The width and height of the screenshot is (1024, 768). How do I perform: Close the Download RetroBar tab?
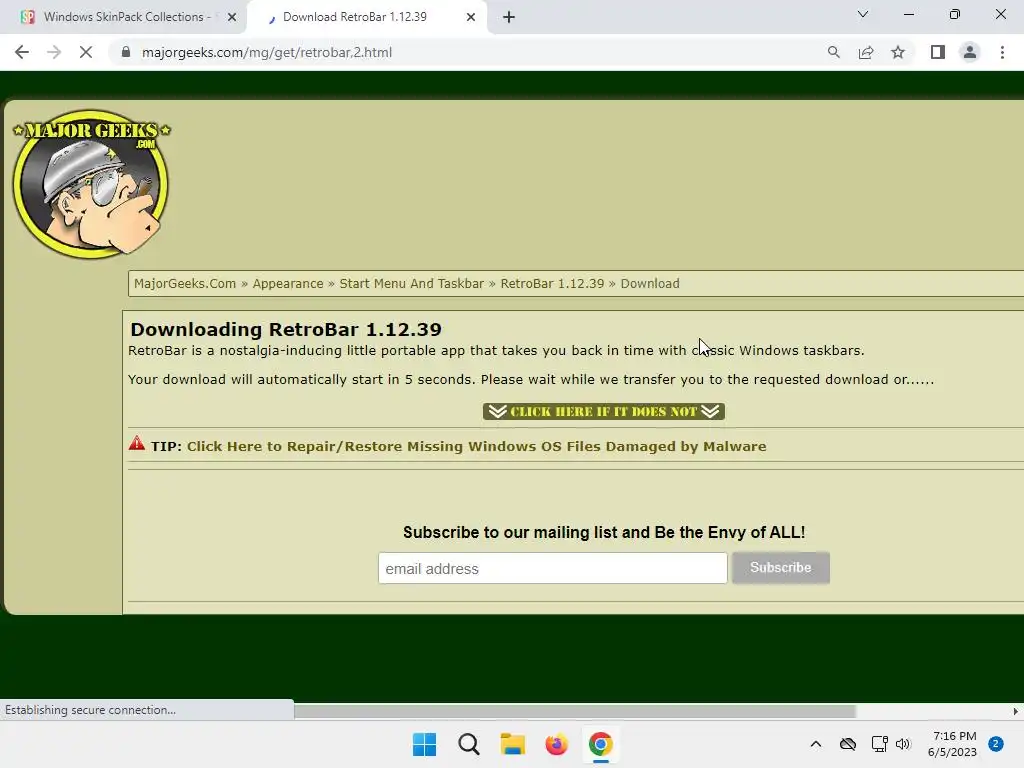[471, 17]
